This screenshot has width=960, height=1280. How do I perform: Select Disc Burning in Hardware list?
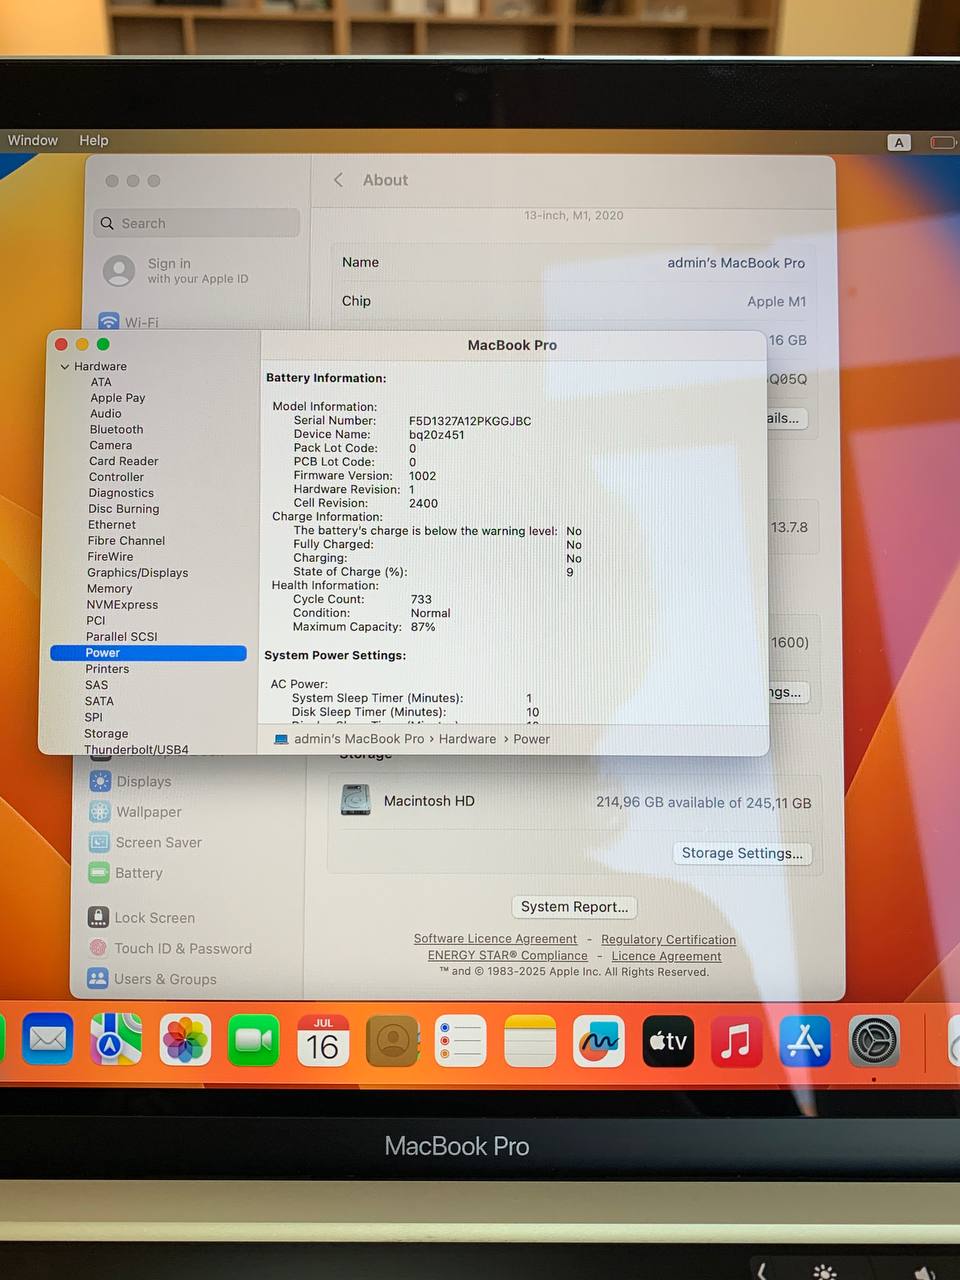[124, 509]
